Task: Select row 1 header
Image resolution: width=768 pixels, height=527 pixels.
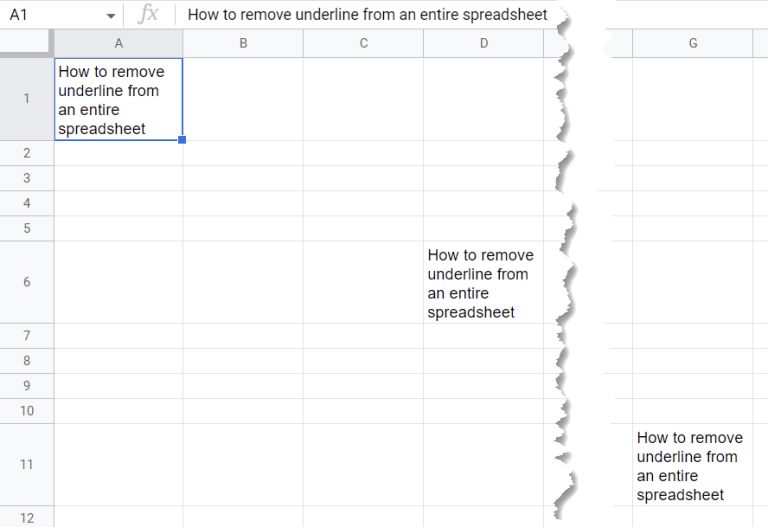Action: pos(26,99)
